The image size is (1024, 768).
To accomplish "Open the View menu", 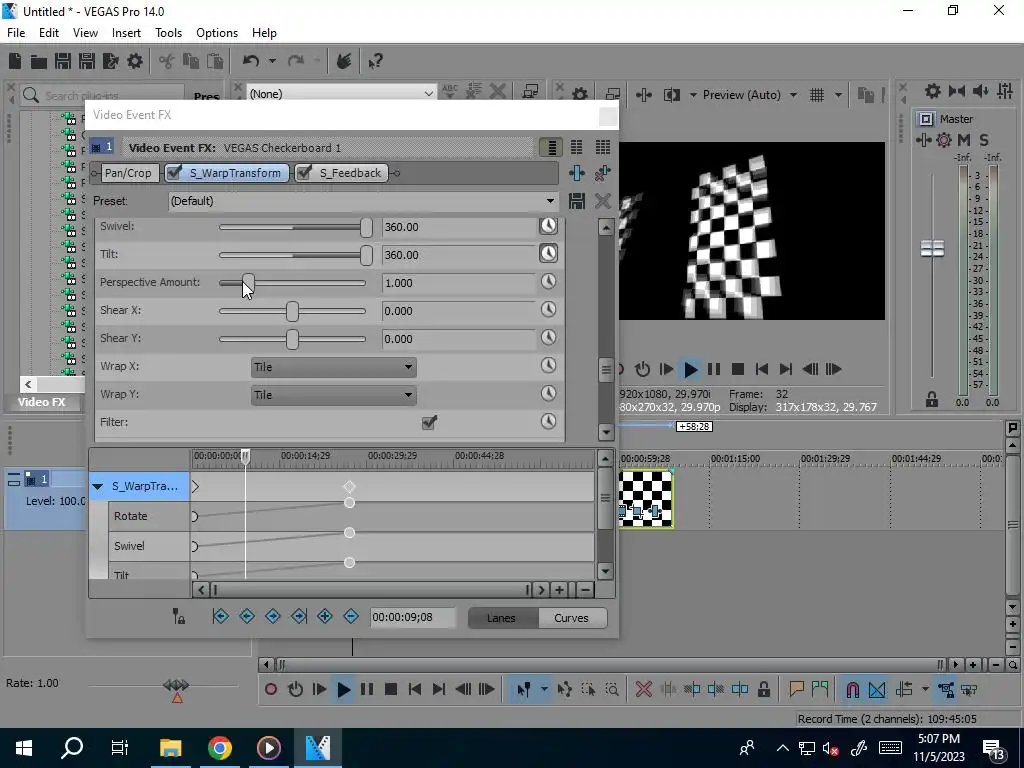I will (x=85, y=33).
